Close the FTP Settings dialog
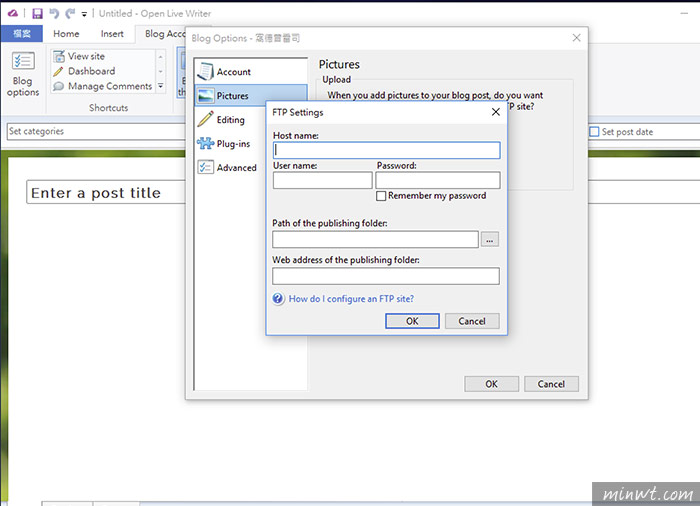This screenshot has height=506, width=700. (x=496, y=112)
